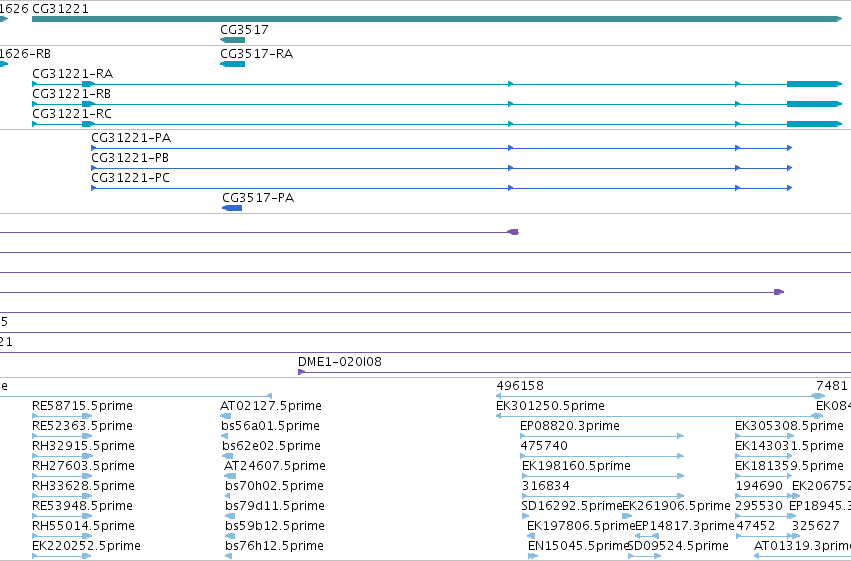Open the CG31221-PA protein label

tap(131, 138)
